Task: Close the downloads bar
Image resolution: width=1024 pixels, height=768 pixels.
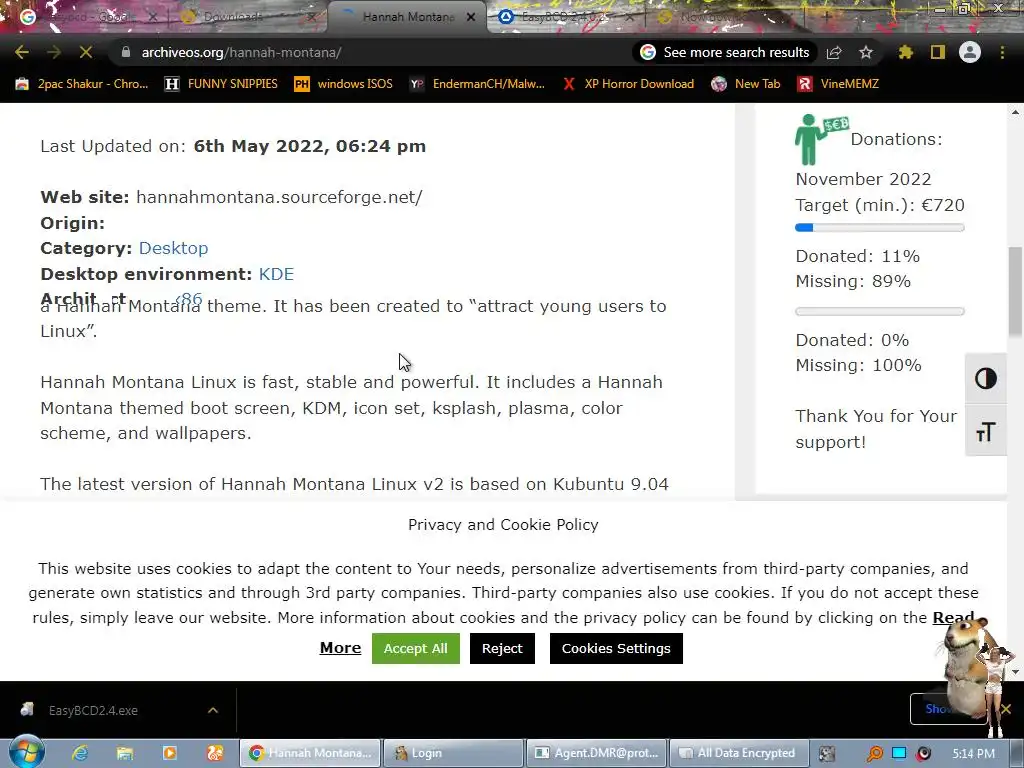Action: click(1006, 709)
